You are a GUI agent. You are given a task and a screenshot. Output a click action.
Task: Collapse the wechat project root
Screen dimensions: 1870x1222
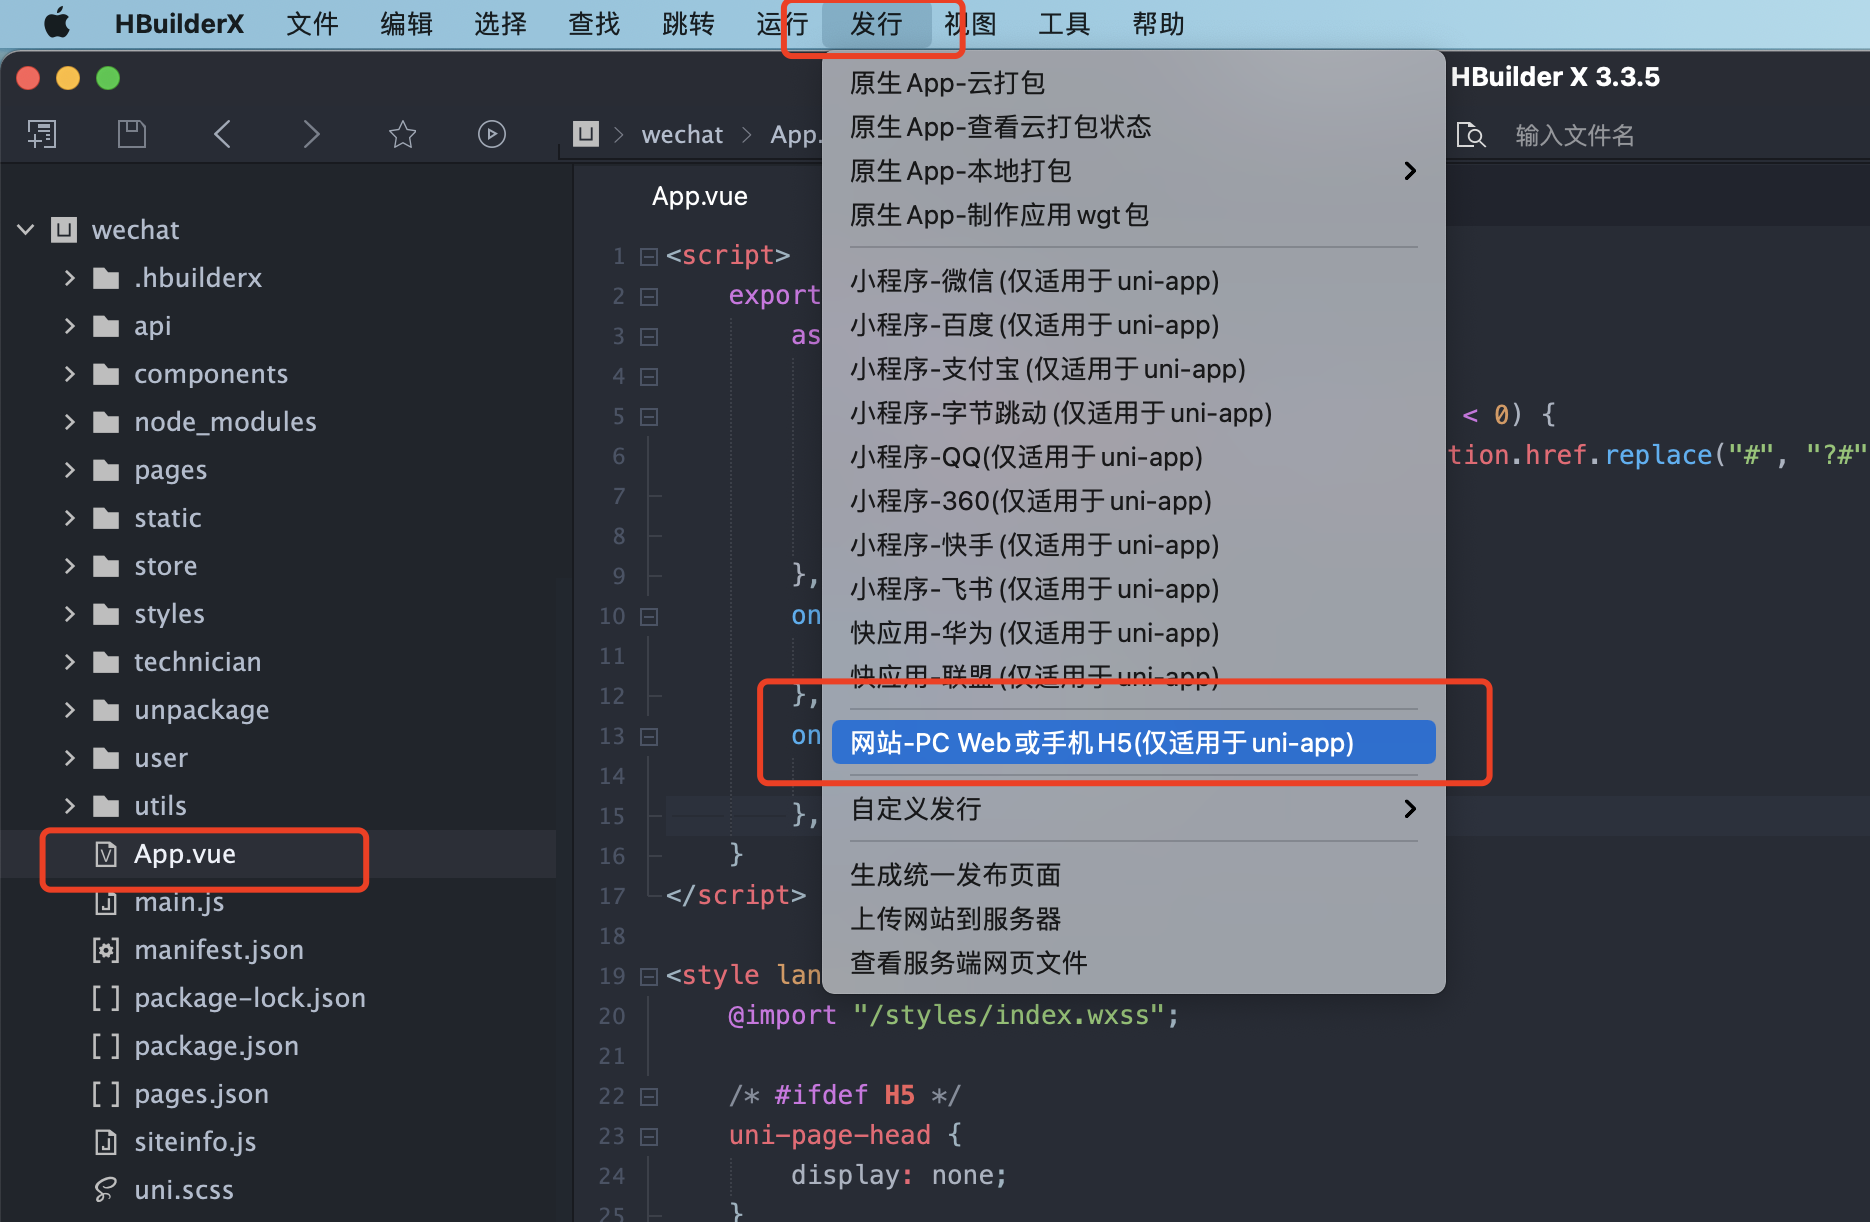click(27, 230)
